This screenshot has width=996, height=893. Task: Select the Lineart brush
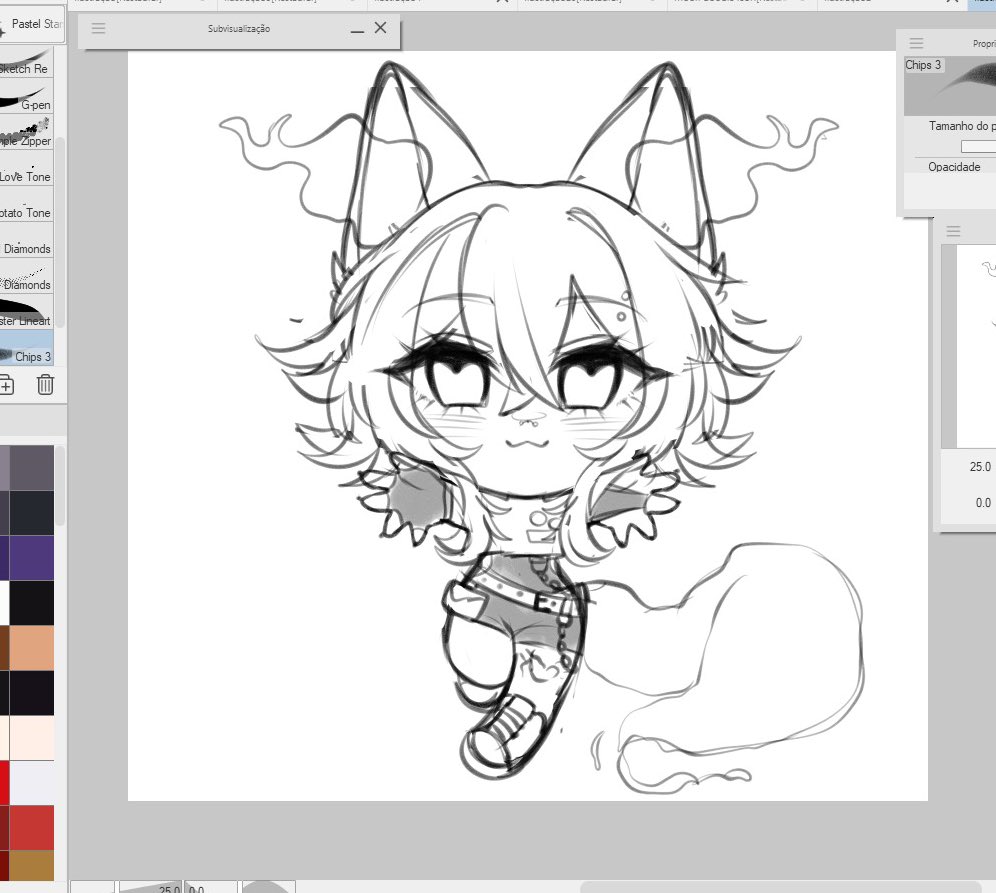click(x=27, y=312)
